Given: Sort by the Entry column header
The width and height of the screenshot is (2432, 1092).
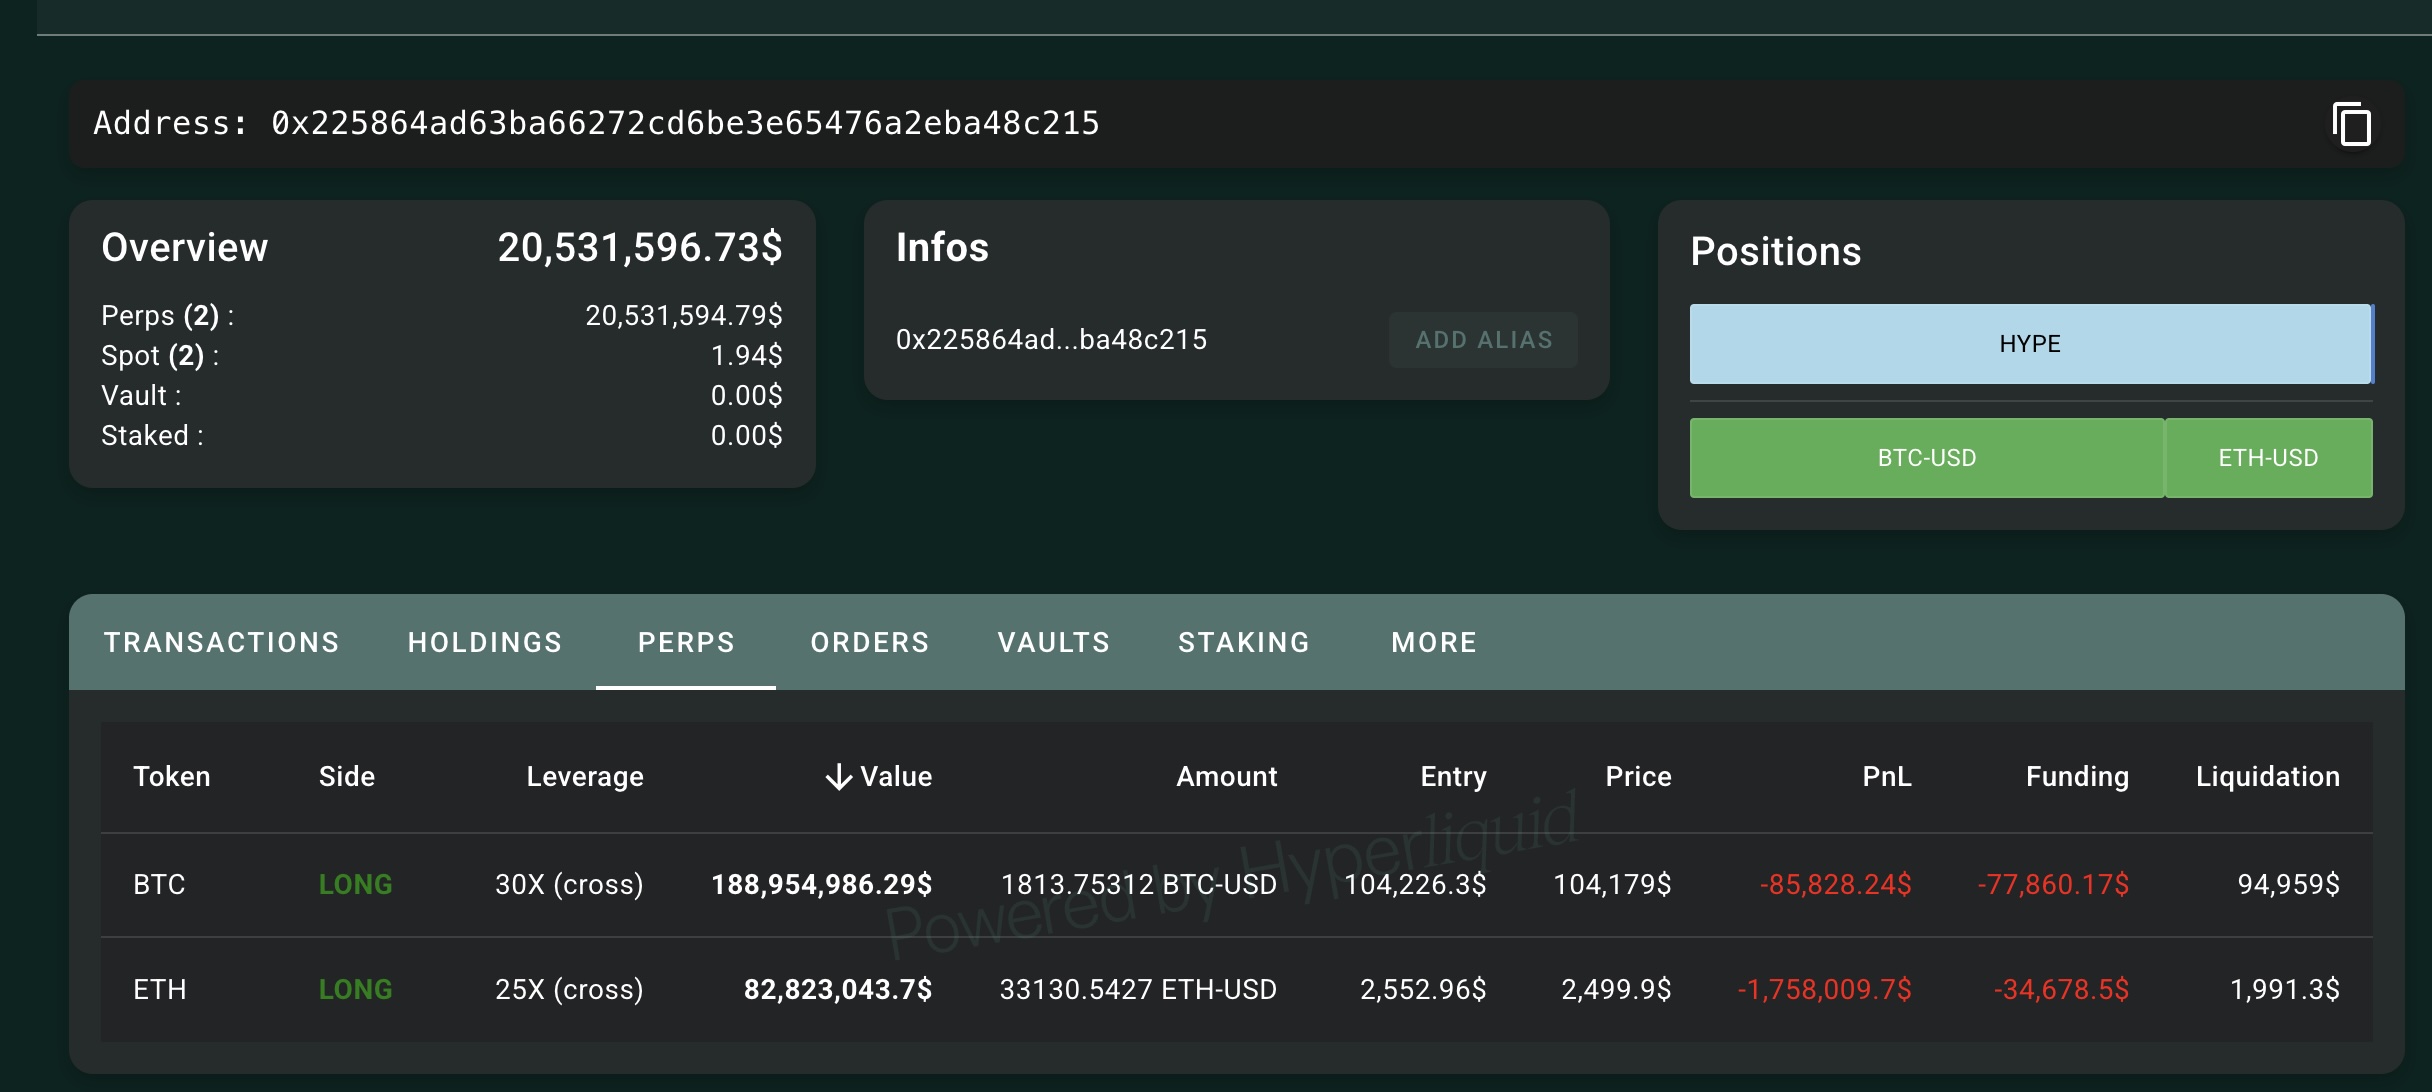Looking at the screenshot, I should [x=1454, y=777].
